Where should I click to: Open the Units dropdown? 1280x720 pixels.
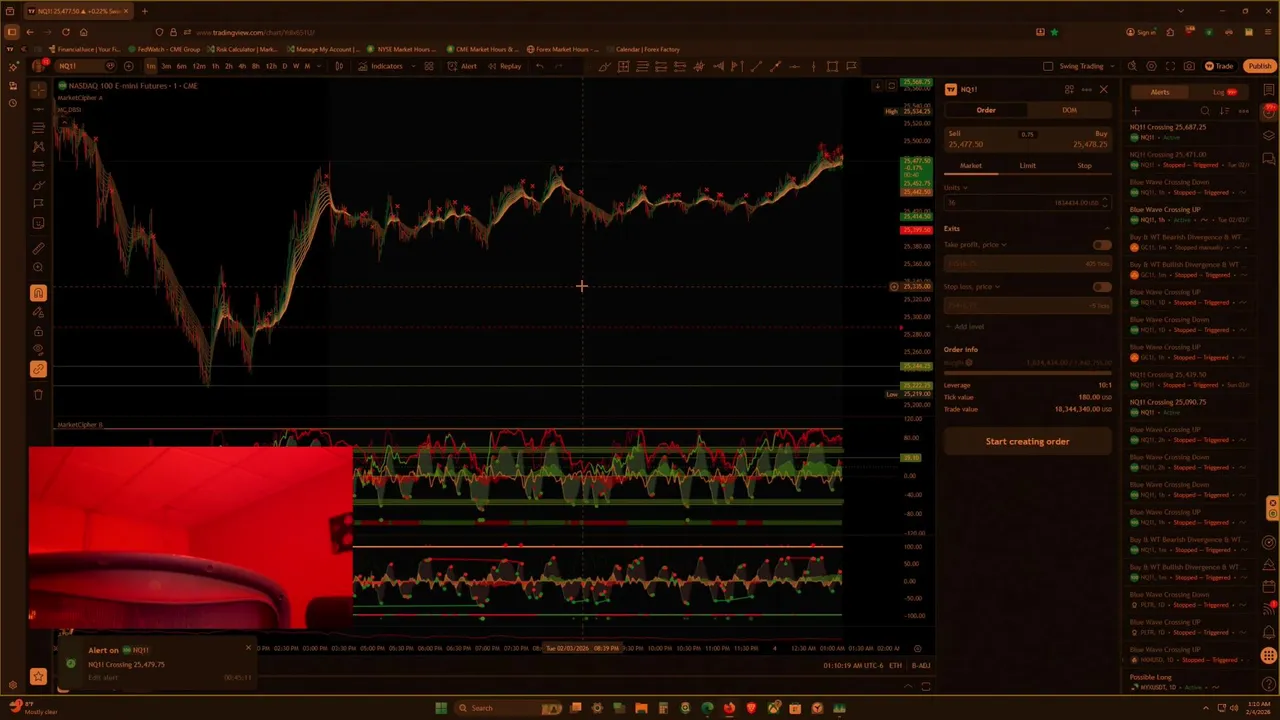(x=956, y=188)
